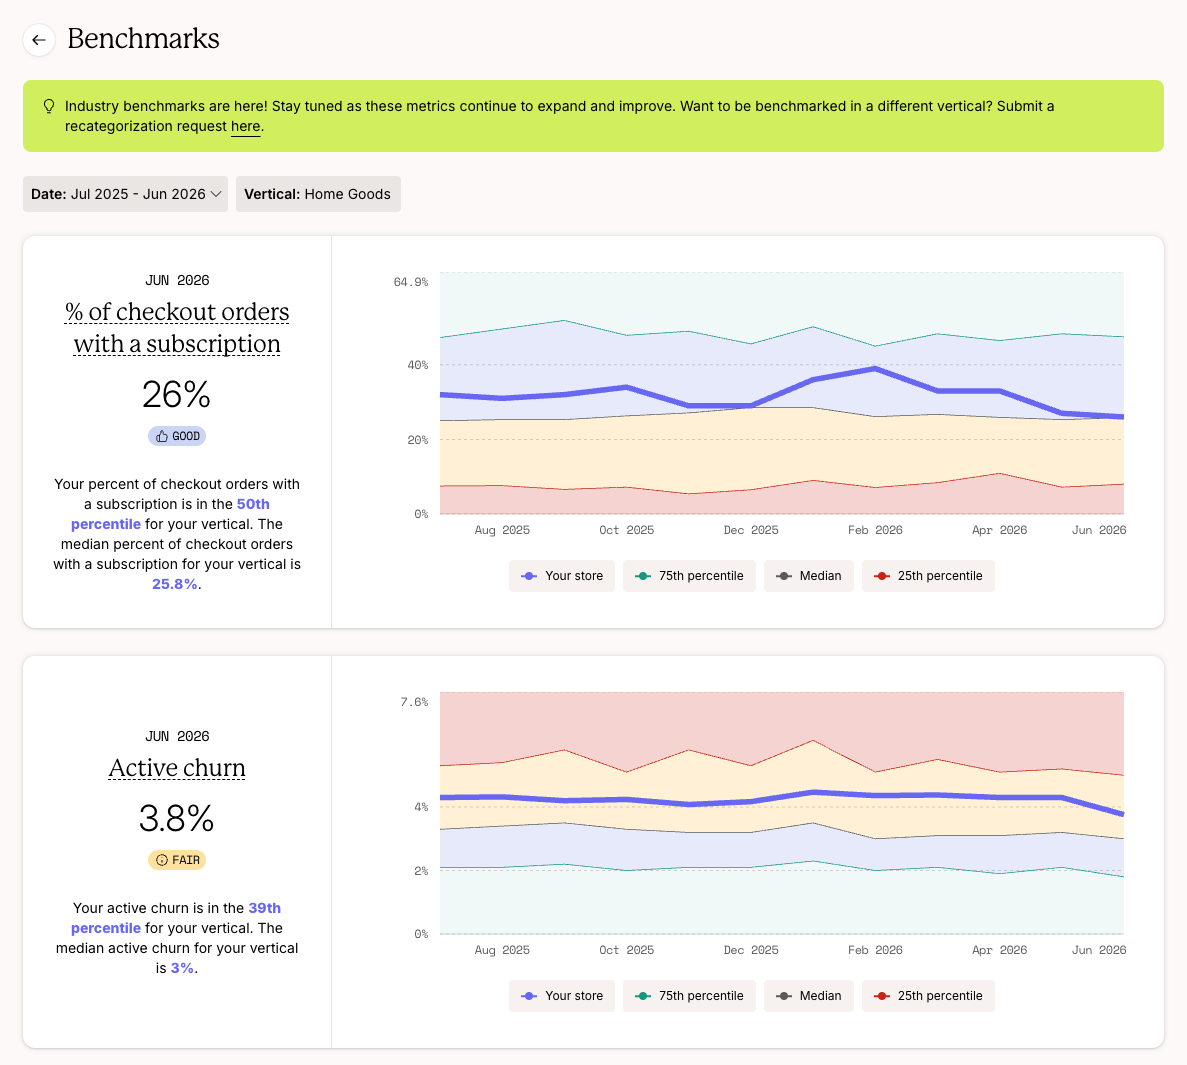Click the Active churn metric title
Screen dimensions: 1187x1065
(177, 768)
